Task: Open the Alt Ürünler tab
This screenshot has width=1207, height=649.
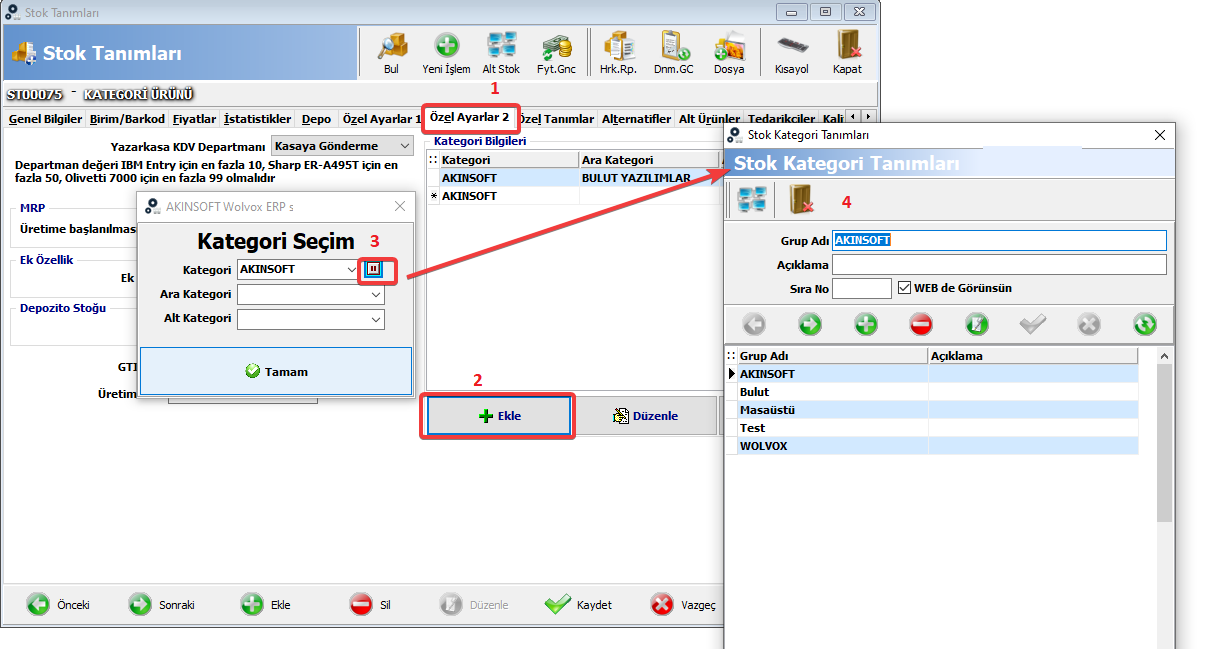Action: click(709, 119)
